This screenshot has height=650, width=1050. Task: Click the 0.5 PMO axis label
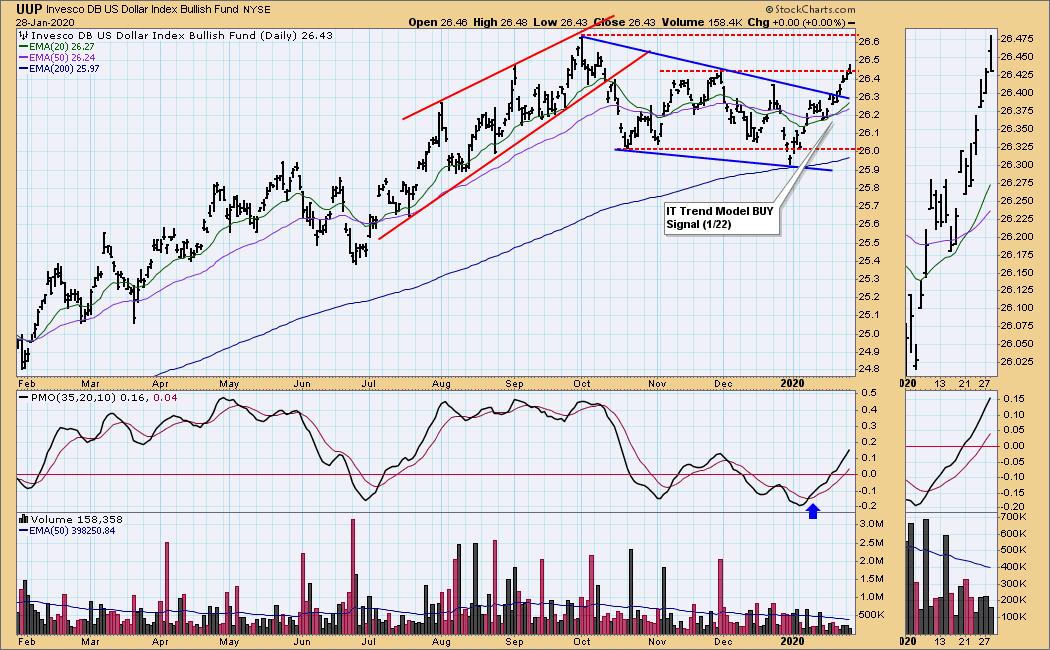point(869,392)
